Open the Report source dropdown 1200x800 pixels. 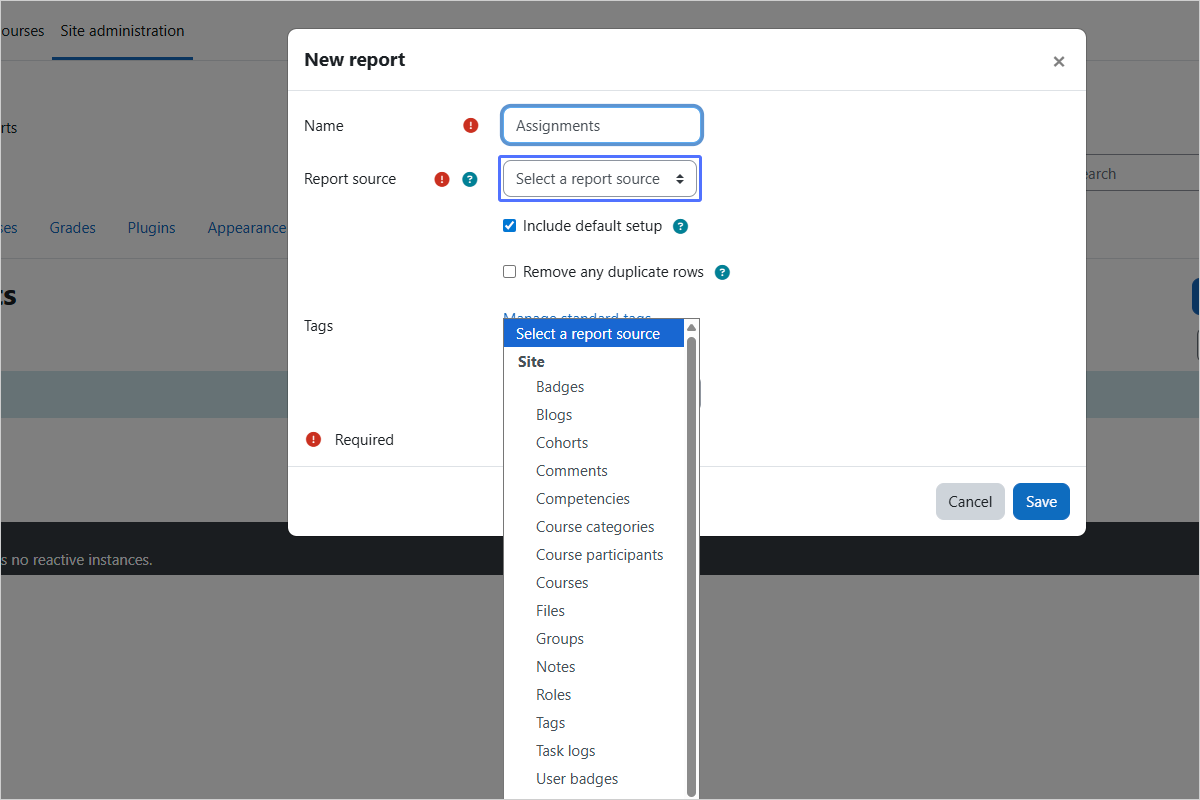pyautogui.click(x=600, y=179)
